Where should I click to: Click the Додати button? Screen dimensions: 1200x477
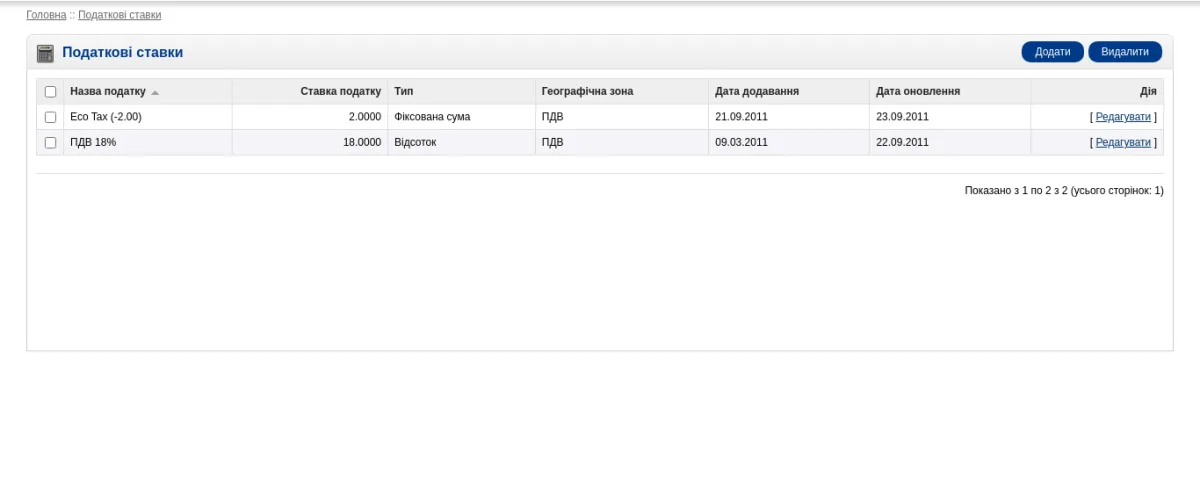[x=1052, y=52]
